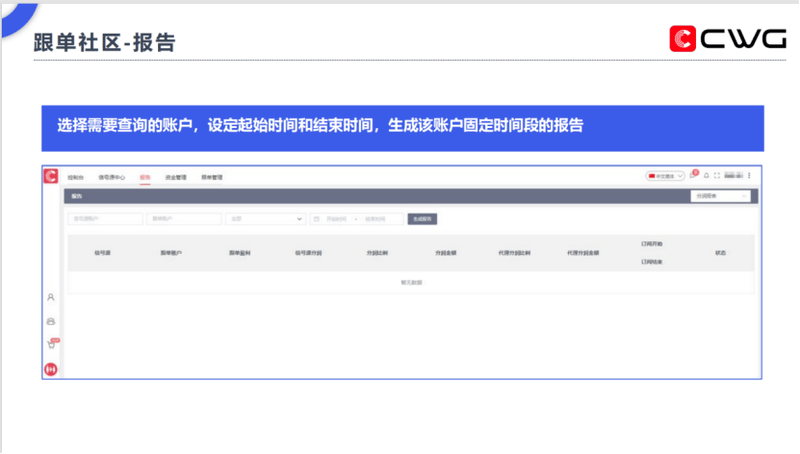Toggle fullscreen with the expand icon
This screenshot has height=454, width=800.
tap(717, 175)
